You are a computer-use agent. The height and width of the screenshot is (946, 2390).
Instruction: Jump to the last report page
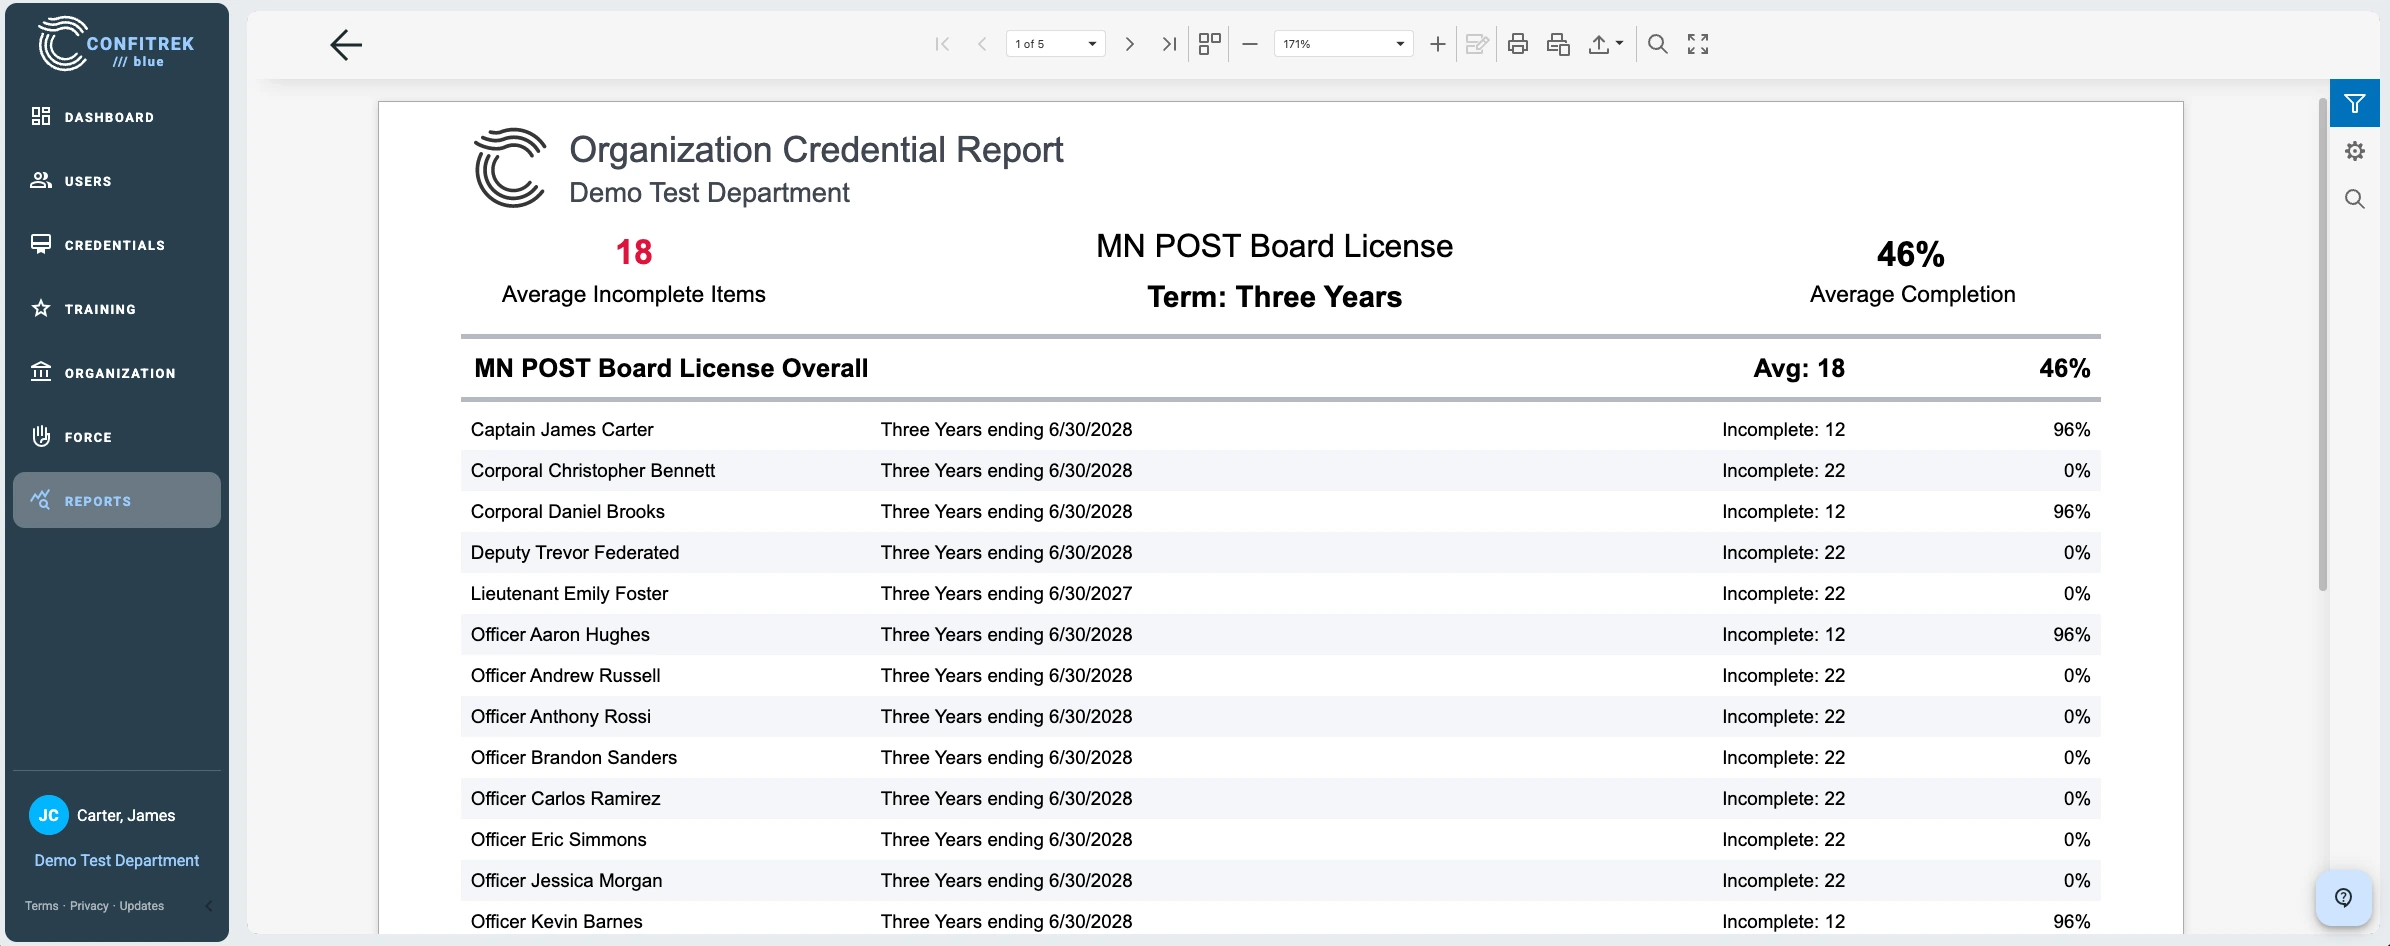pyautogui.click(x=1168, y=44)
